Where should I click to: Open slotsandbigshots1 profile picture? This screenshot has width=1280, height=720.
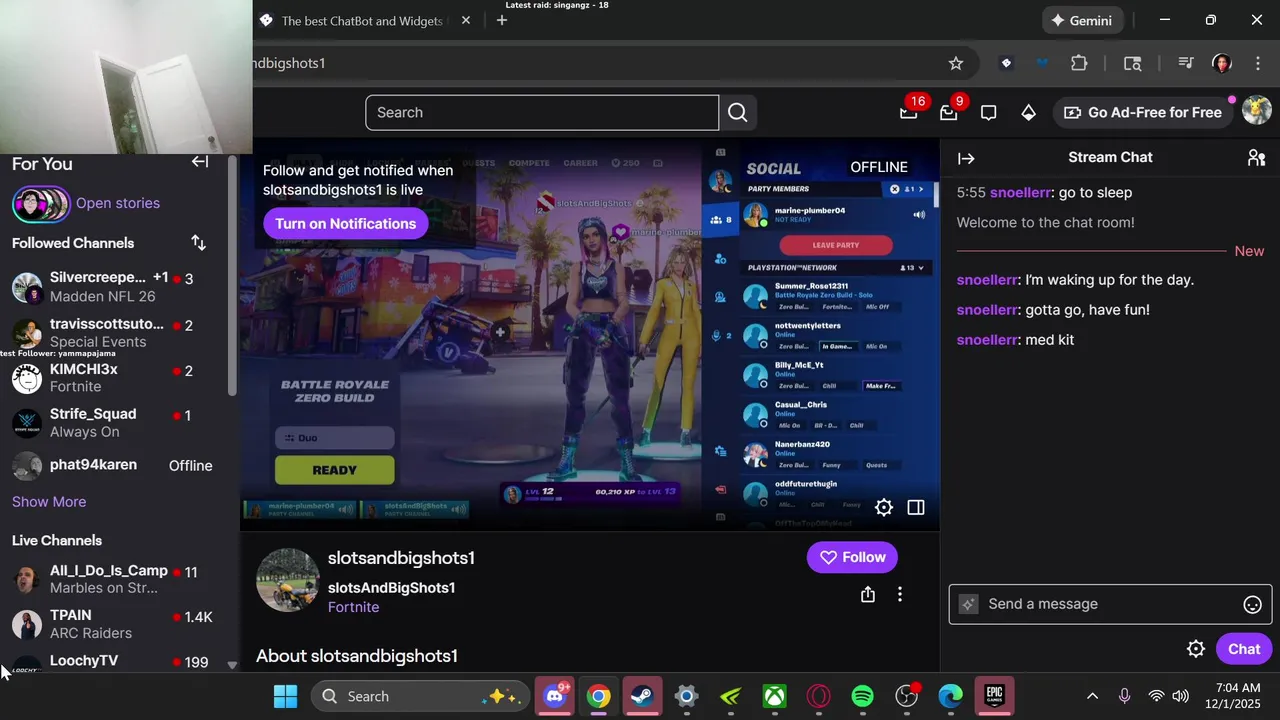pos(288,579)
